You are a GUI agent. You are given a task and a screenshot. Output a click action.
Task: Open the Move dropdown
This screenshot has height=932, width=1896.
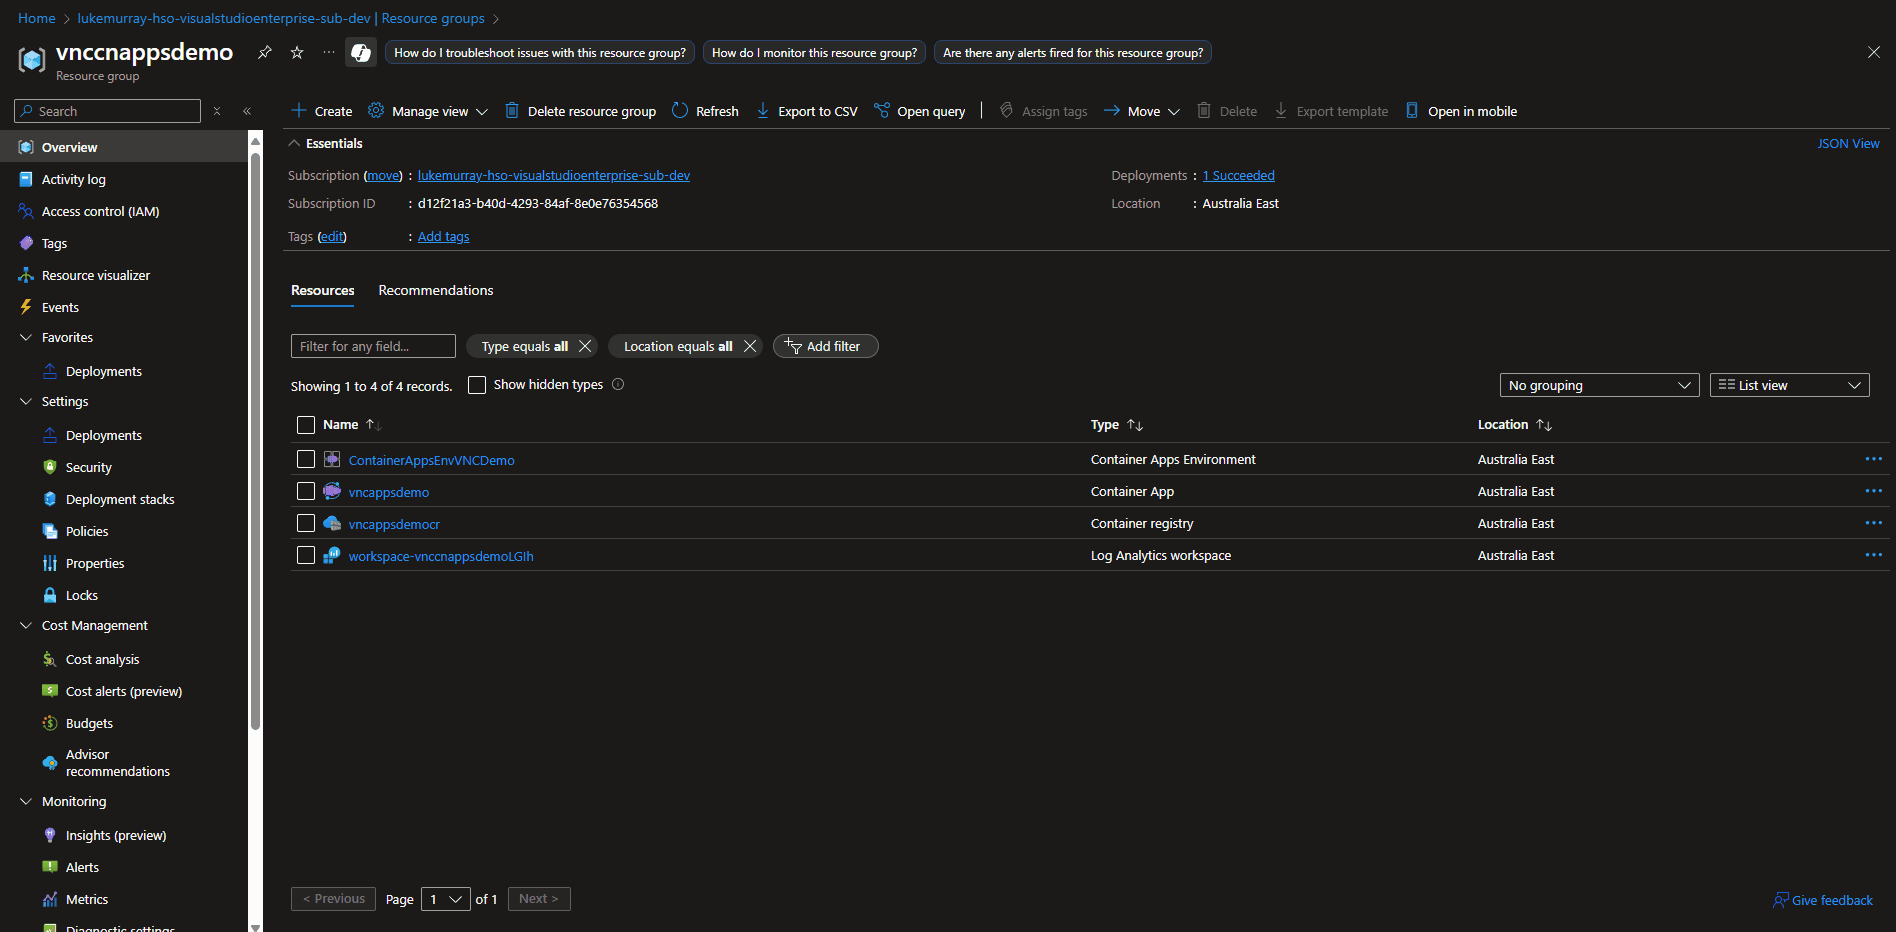click(1142, 111)
